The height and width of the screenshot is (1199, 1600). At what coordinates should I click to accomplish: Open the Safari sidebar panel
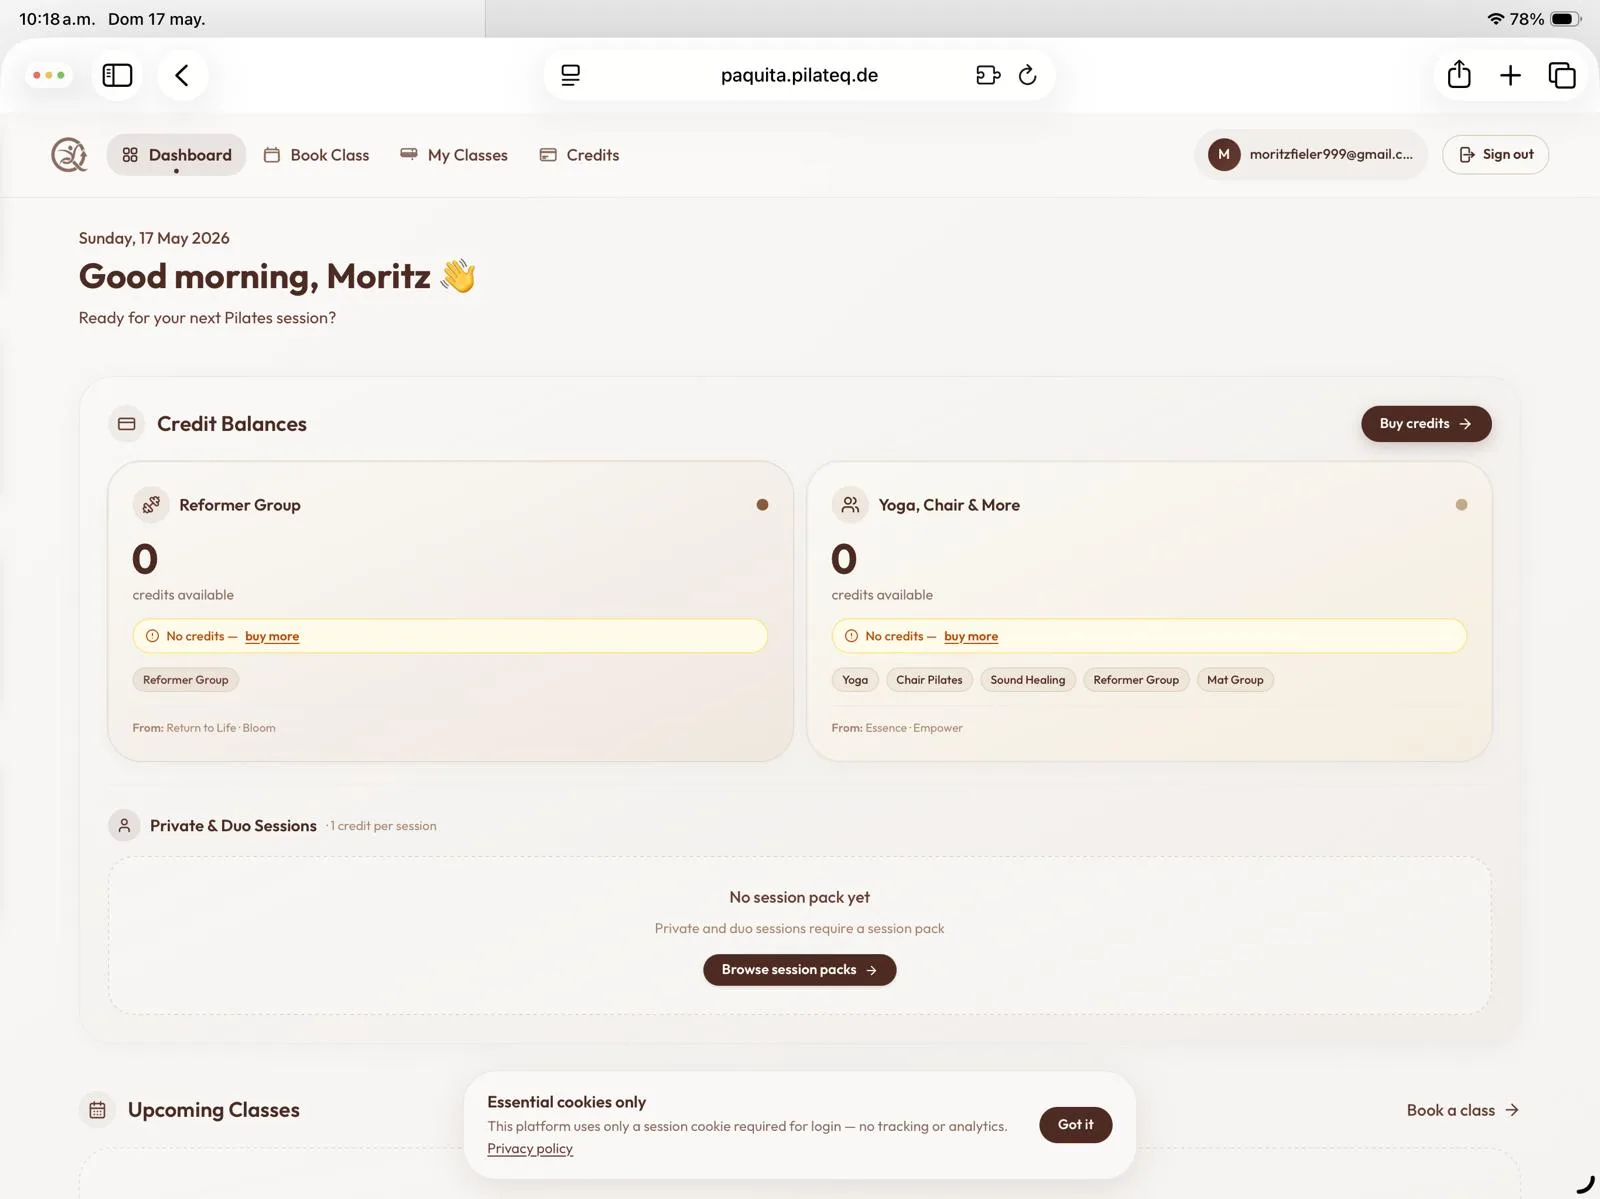click(117, 75)
